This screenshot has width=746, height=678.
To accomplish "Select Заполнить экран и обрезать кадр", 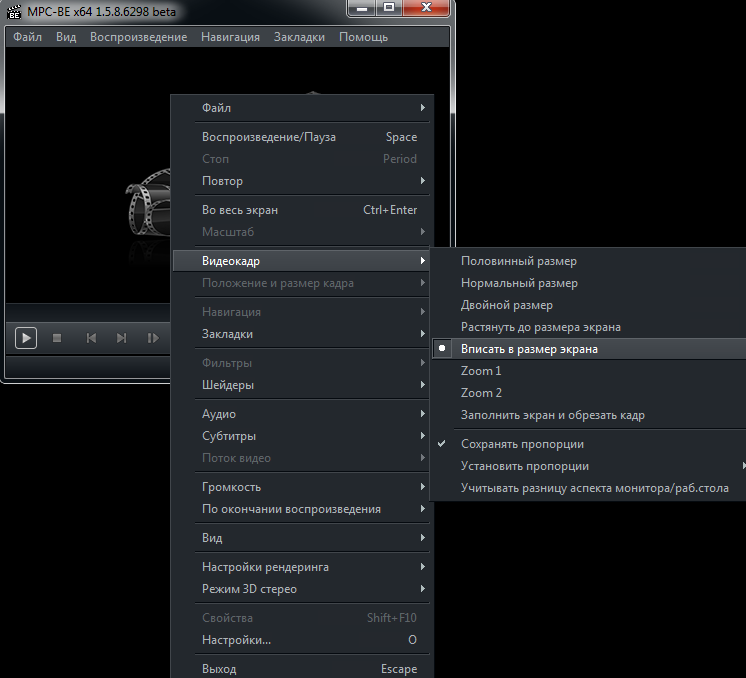I will click(589, 415).
